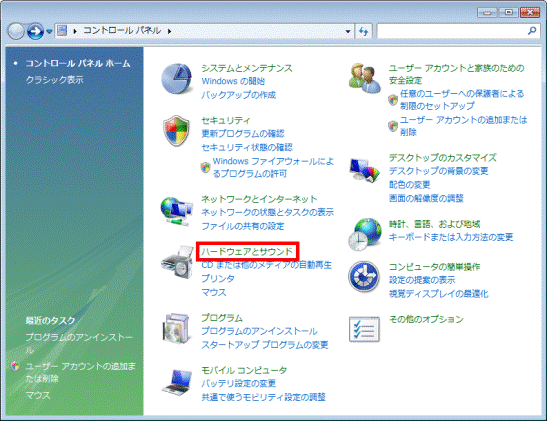Open その他のオプション heading link

tap(426, 319)
